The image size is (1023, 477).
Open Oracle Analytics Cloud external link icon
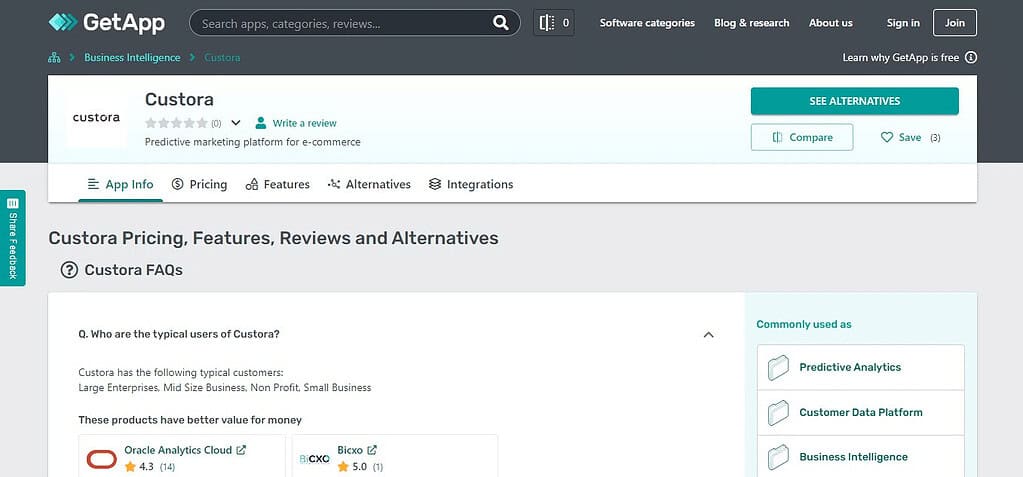pyautogui.click(x=241, y=450)
